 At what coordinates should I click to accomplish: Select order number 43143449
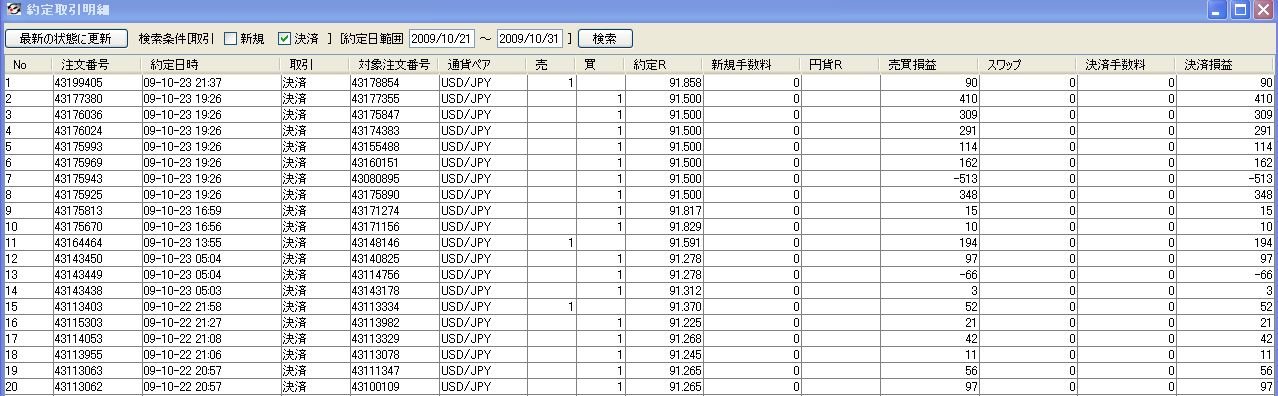(x=79, y=275)
